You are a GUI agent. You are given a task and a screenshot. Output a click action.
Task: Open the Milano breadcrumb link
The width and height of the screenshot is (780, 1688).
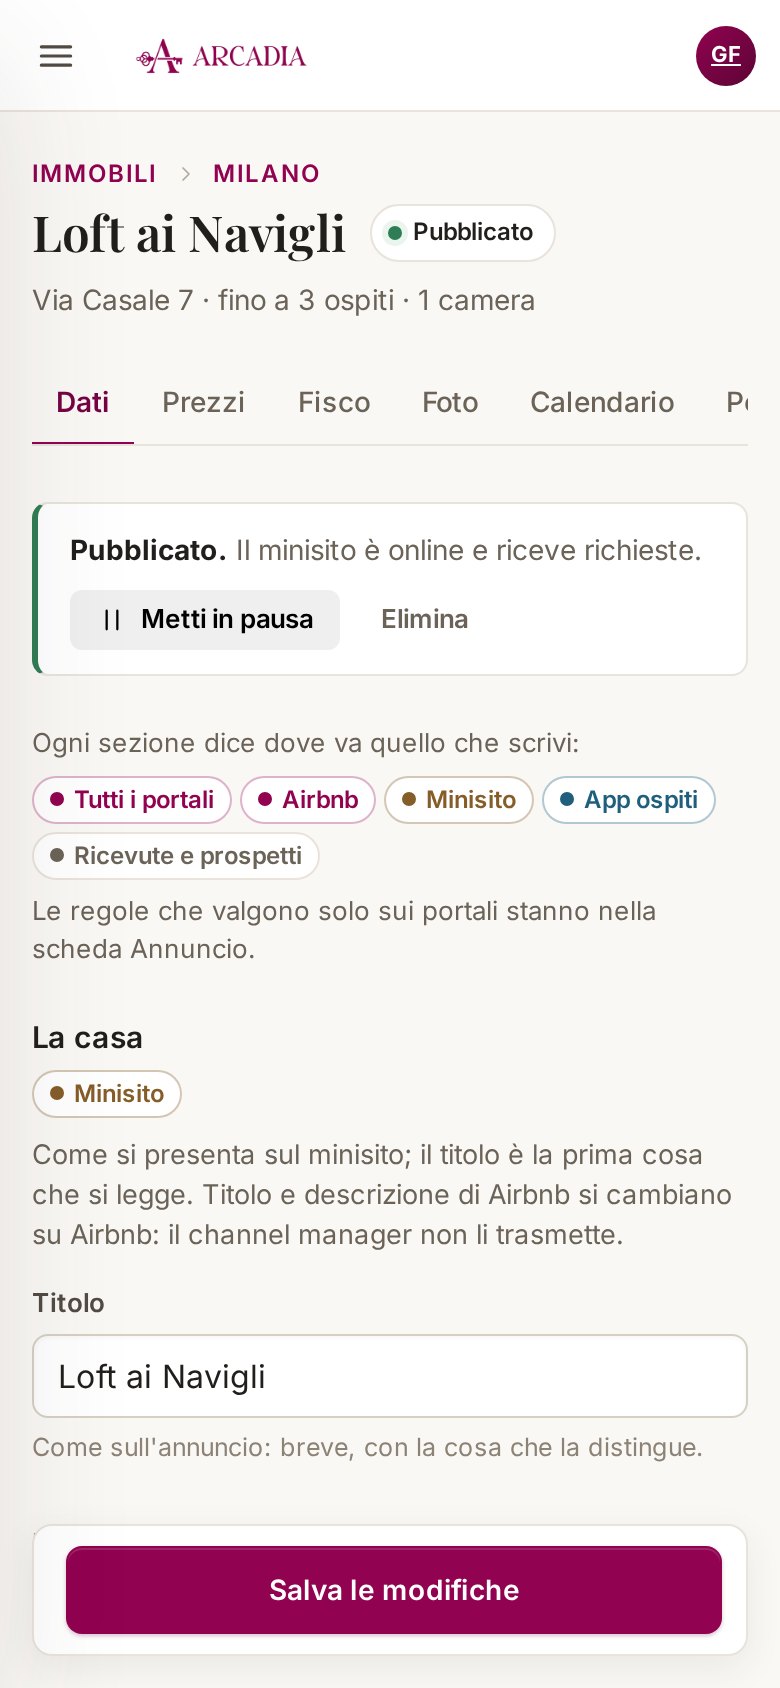[267, 174]
